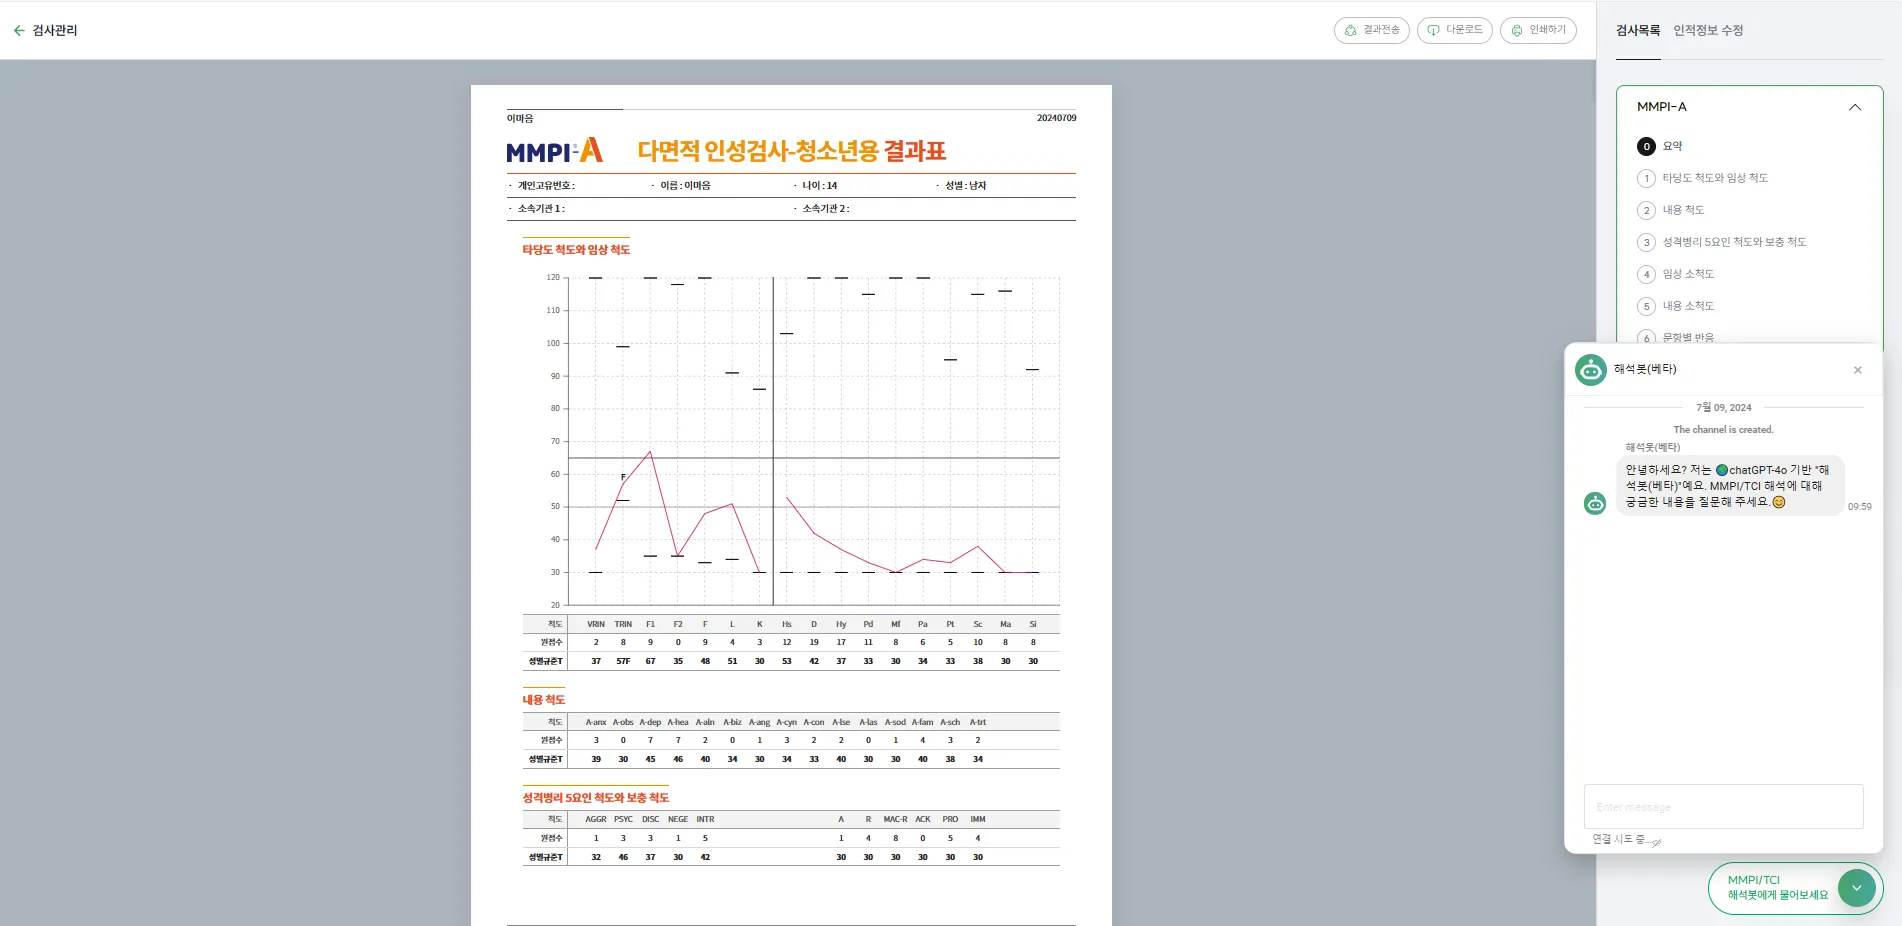
Task: Select sidebar item 2 내용 척도
Action: click(1672, 210)
